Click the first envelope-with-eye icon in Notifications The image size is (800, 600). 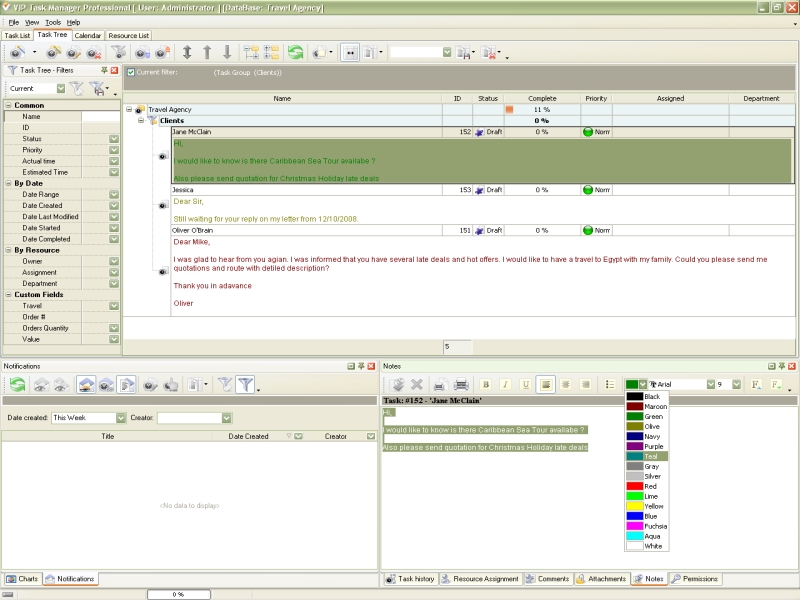click(41, 384)
